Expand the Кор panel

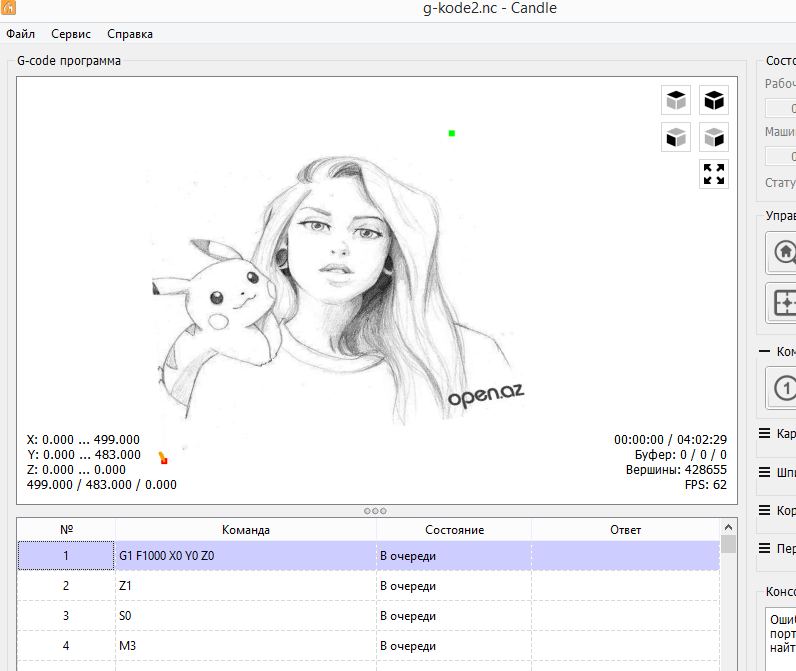764,510
